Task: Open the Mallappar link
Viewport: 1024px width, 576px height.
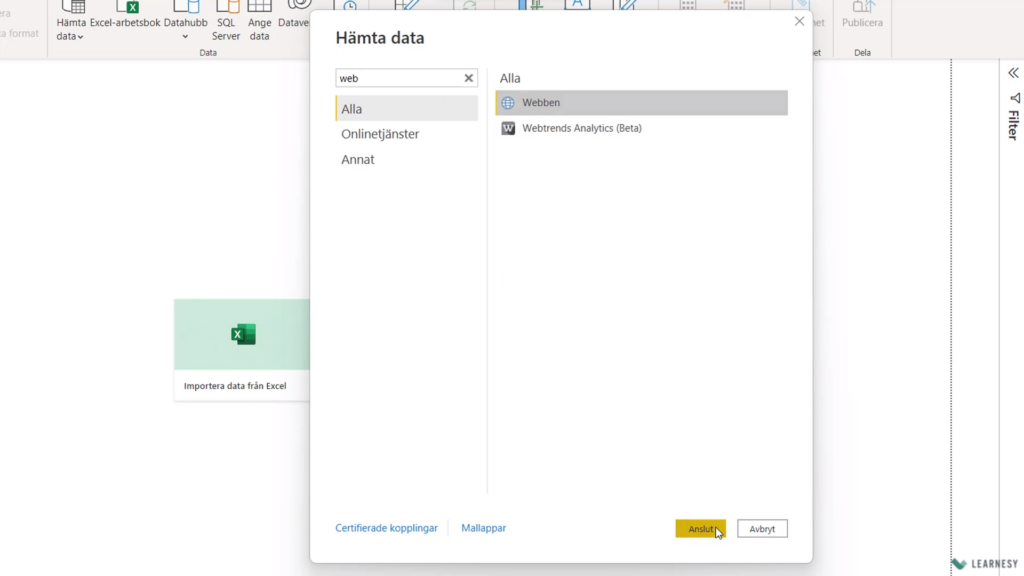Action: point(483,528)
